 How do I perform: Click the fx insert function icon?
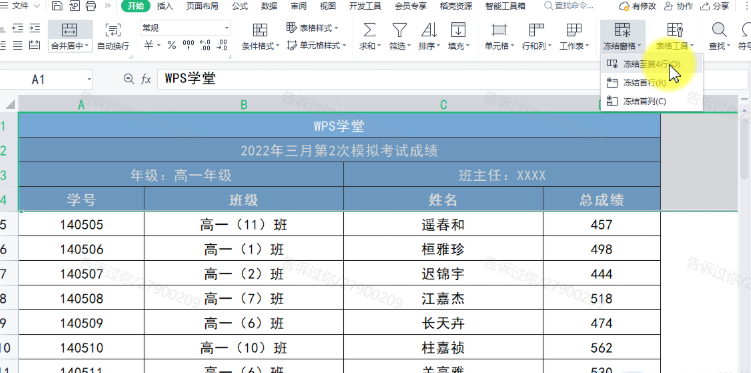click(146, 79)
